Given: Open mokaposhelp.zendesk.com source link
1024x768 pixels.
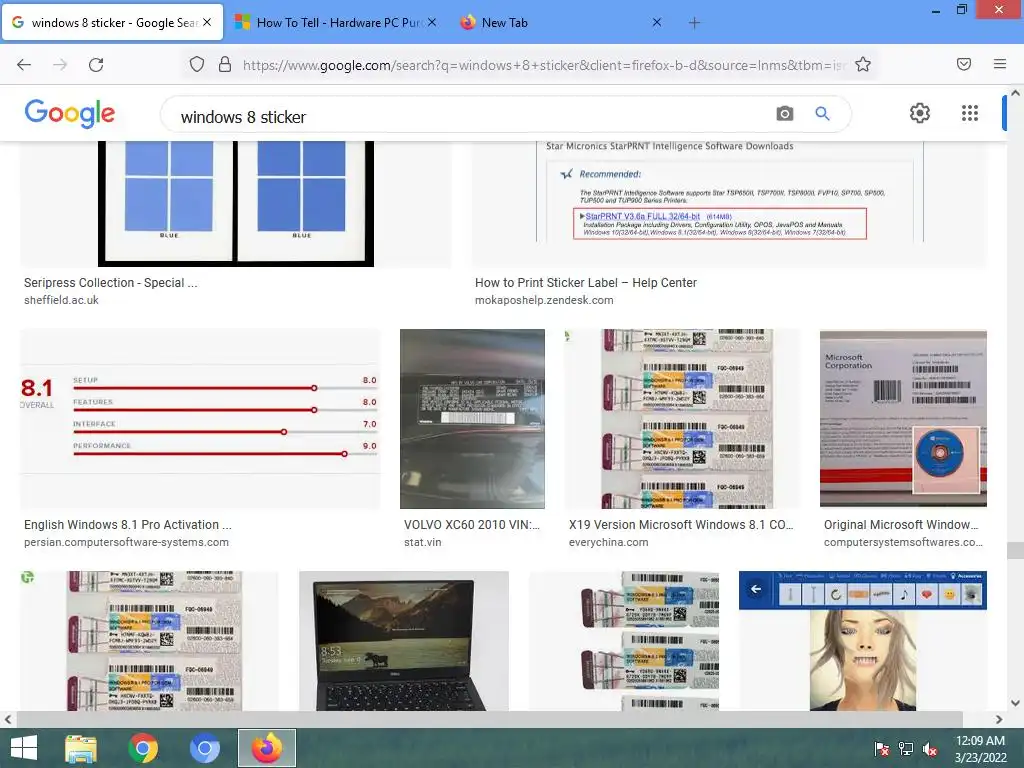Looking at the screenshot, I should tap(544, 300).
